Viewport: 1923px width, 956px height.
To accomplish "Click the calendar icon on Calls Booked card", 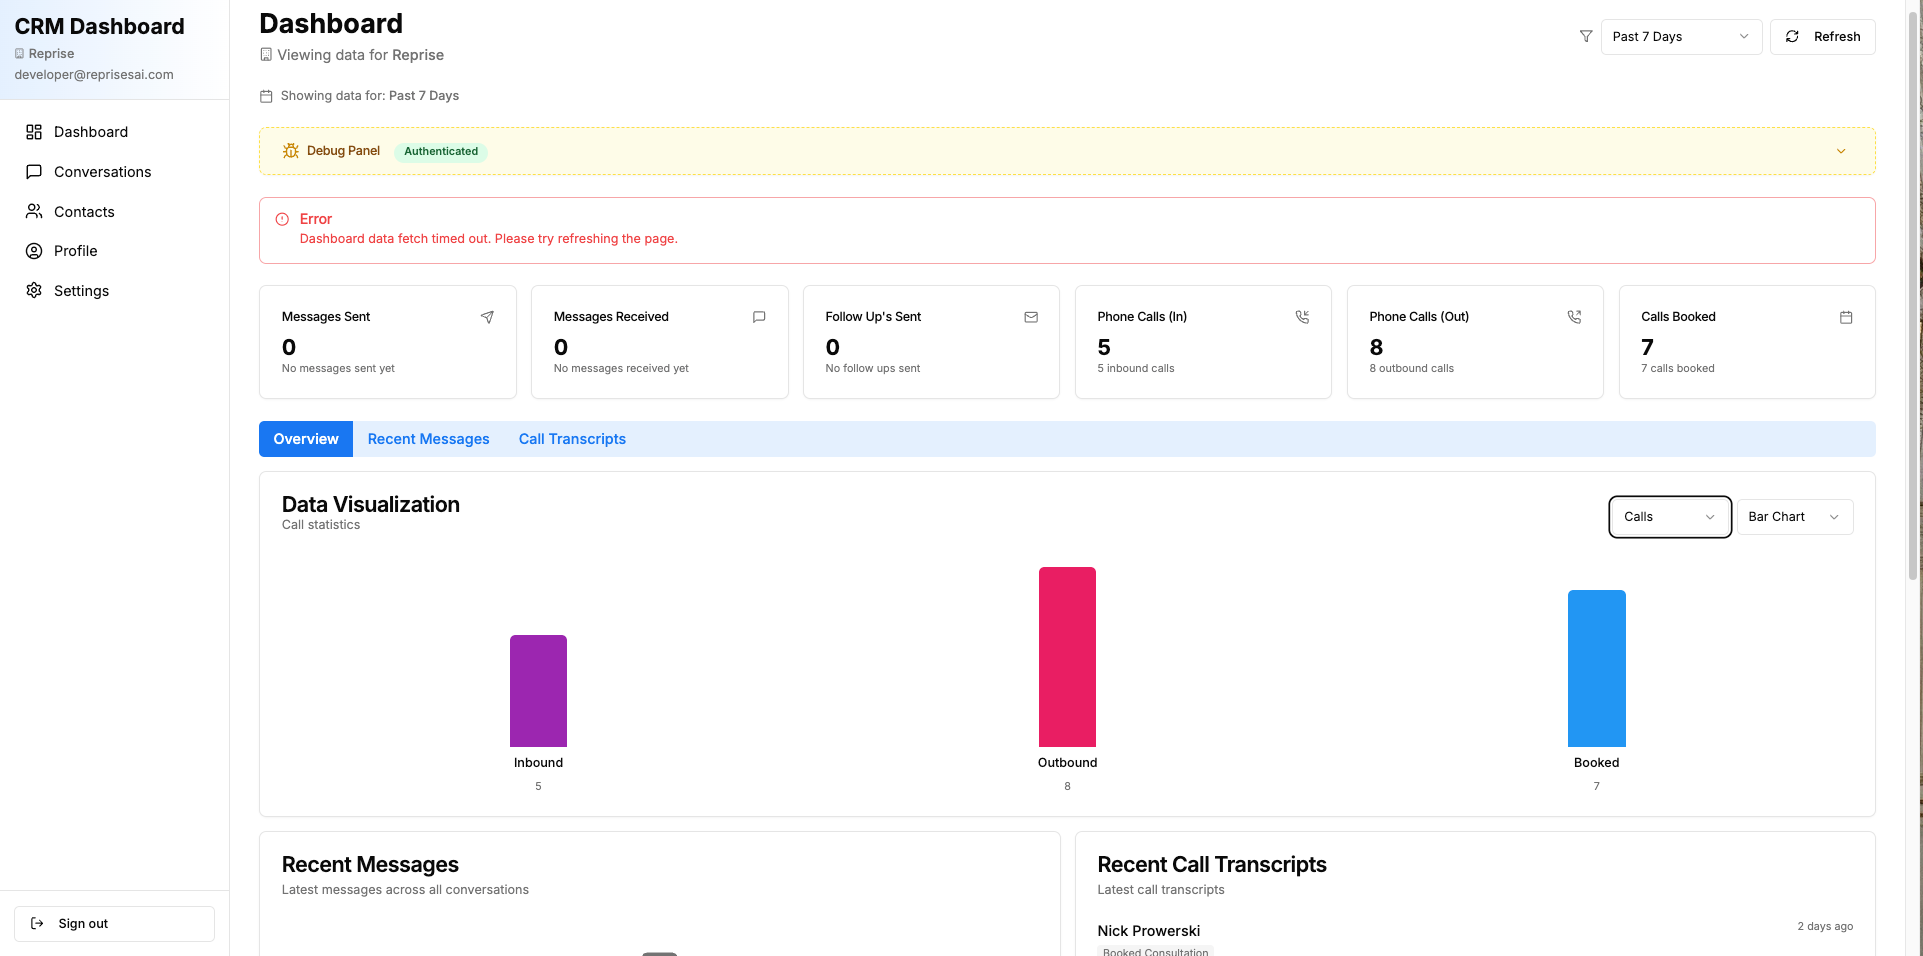I will point(1846,317).
